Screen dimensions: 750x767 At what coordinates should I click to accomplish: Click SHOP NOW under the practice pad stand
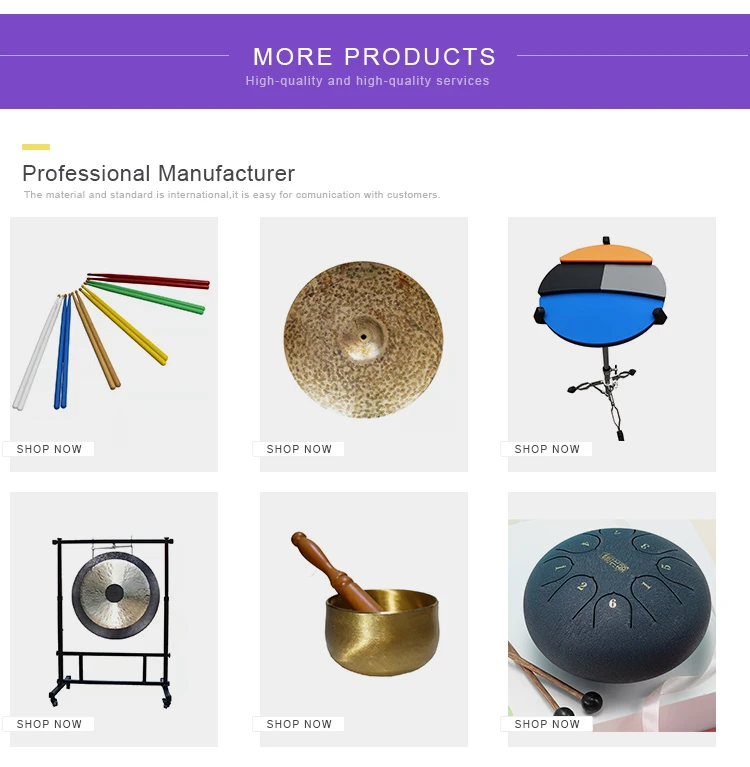(547, 449)
